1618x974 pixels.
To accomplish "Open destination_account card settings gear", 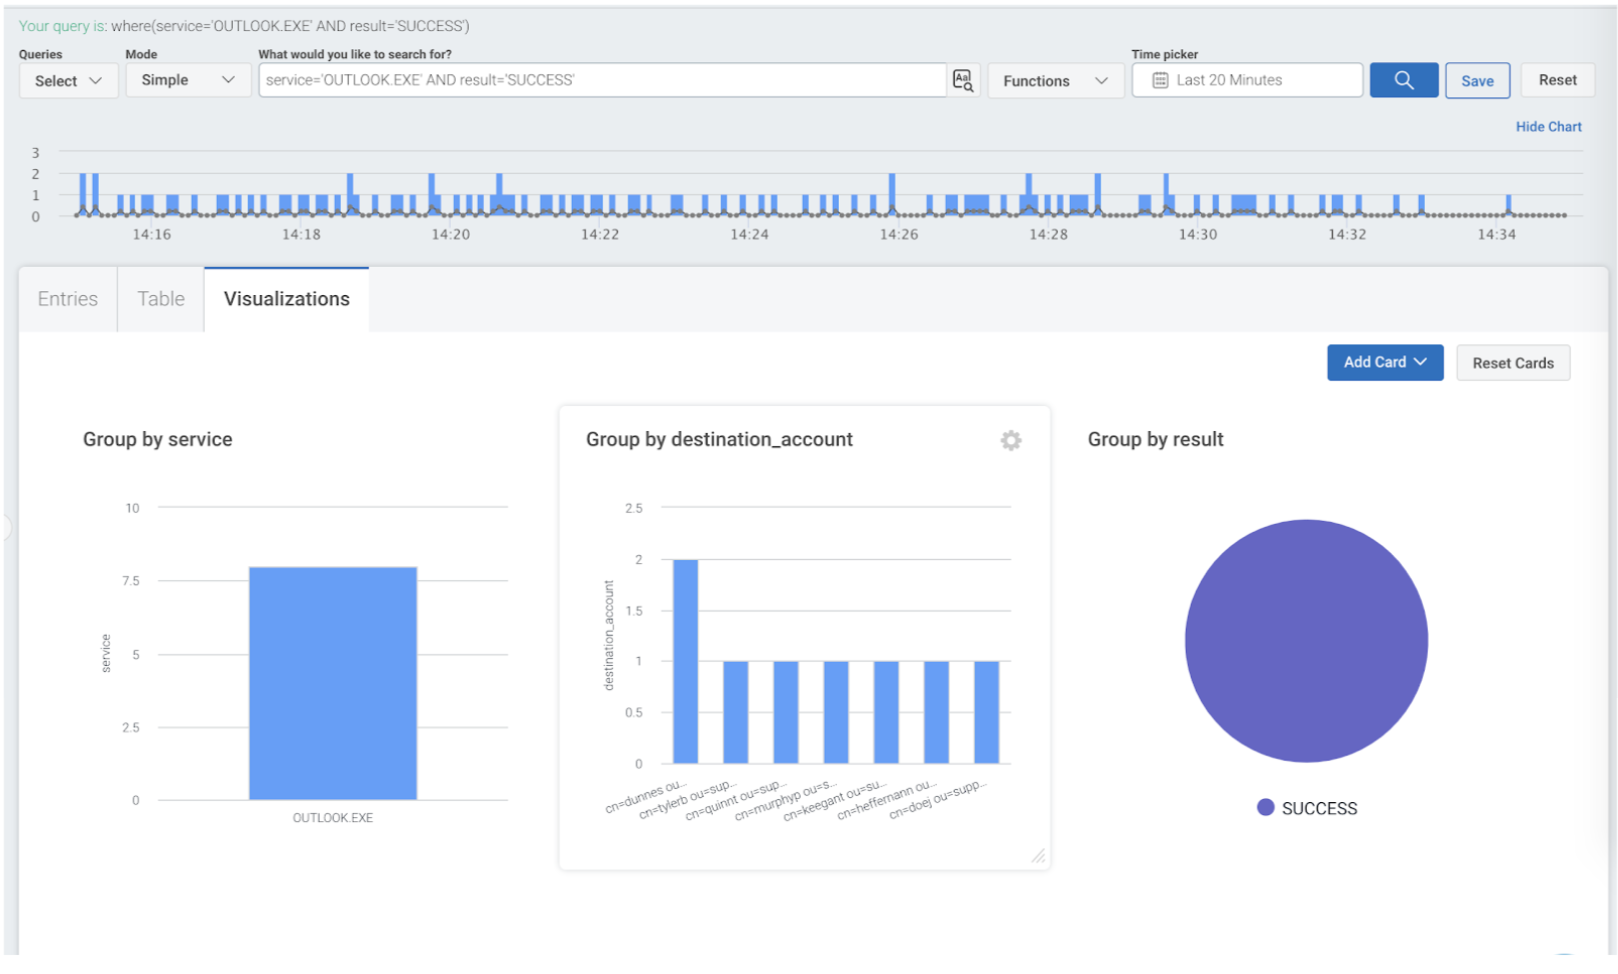I will 1010,441.
